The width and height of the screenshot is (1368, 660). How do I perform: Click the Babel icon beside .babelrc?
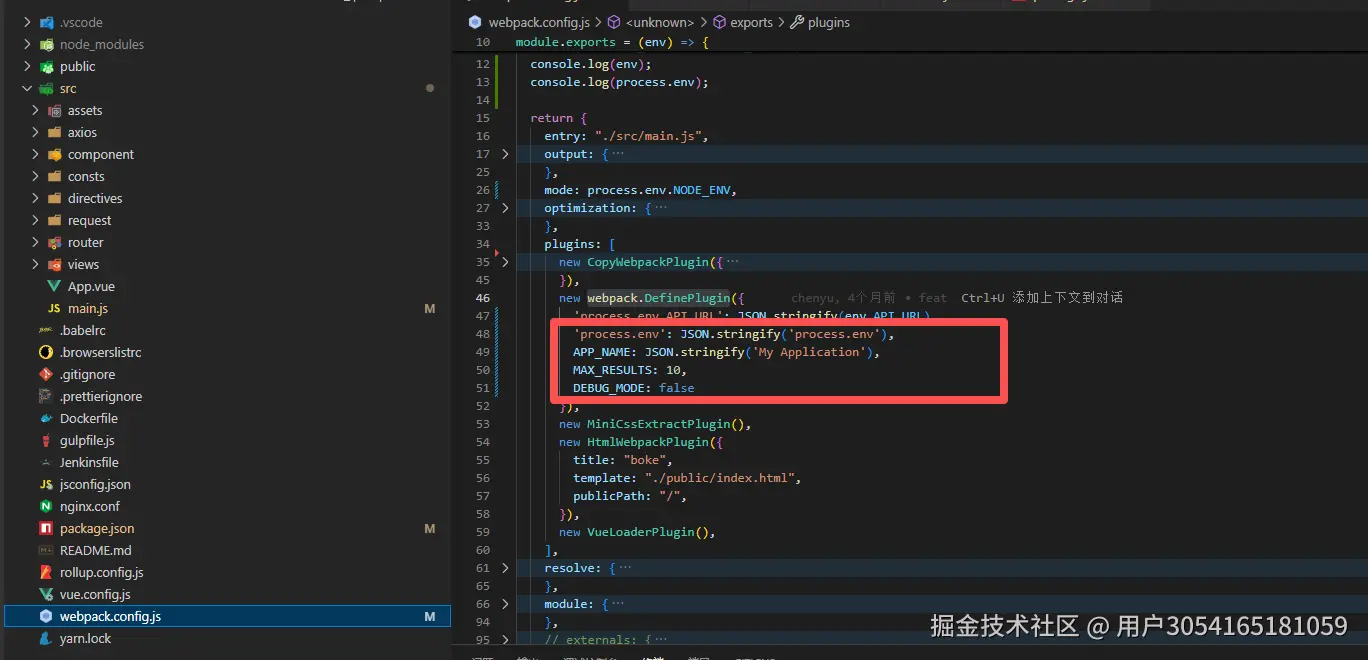(x=46, y=330)
